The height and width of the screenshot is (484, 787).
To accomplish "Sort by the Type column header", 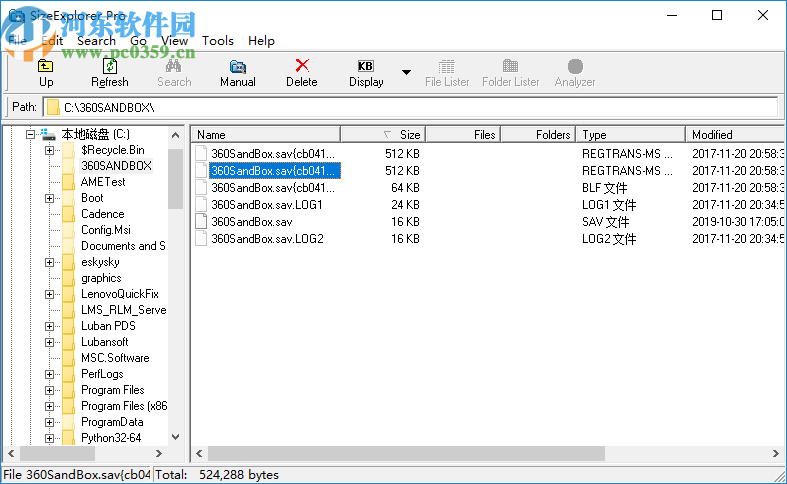I will [631, 135].
